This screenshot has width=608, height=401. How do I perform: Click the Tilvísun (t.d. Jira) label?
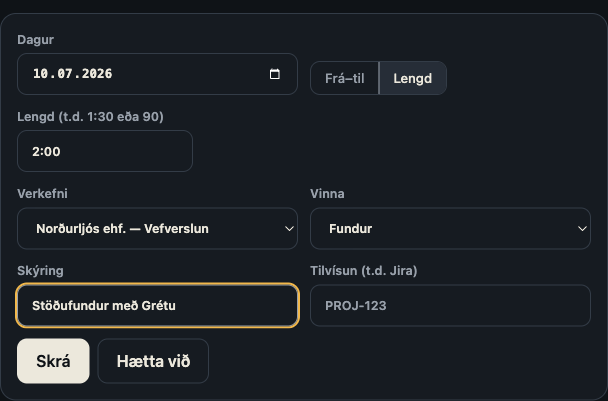pyautogui.click(x=364, y=271)
